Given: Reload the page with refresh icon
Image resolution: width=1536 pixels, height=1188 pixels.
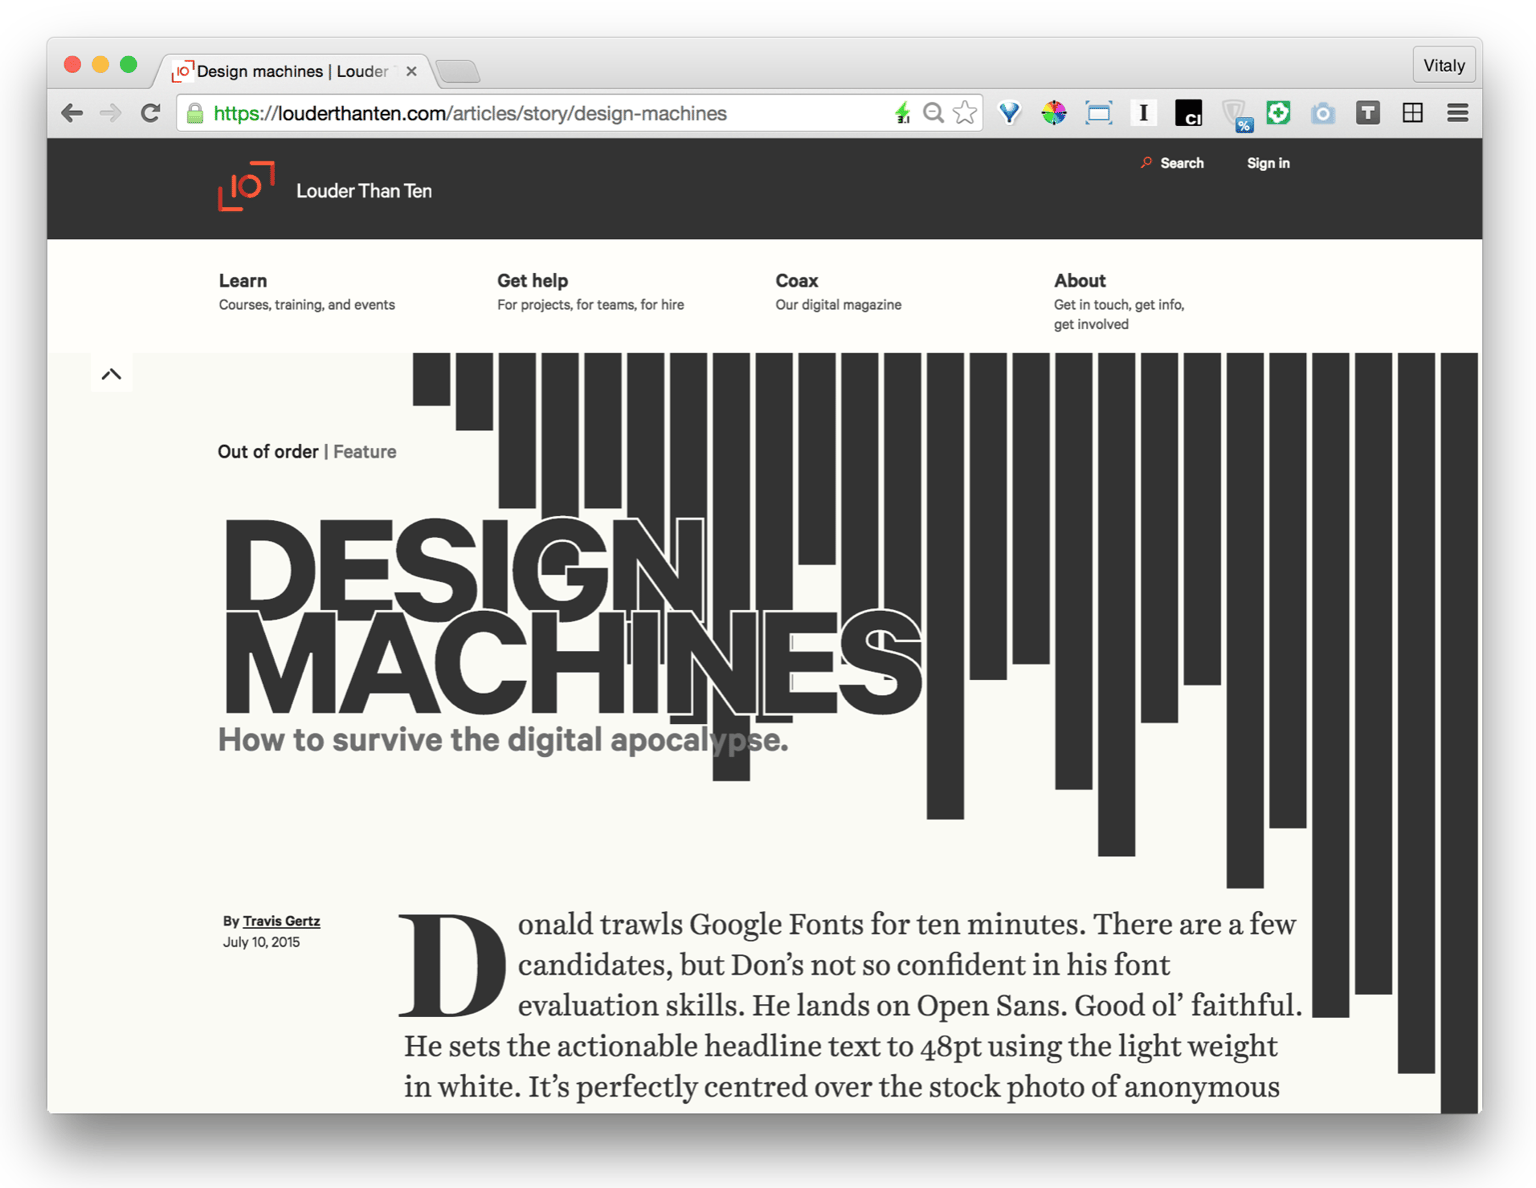Looking at the screenshot, I should (x=151, y=113).
